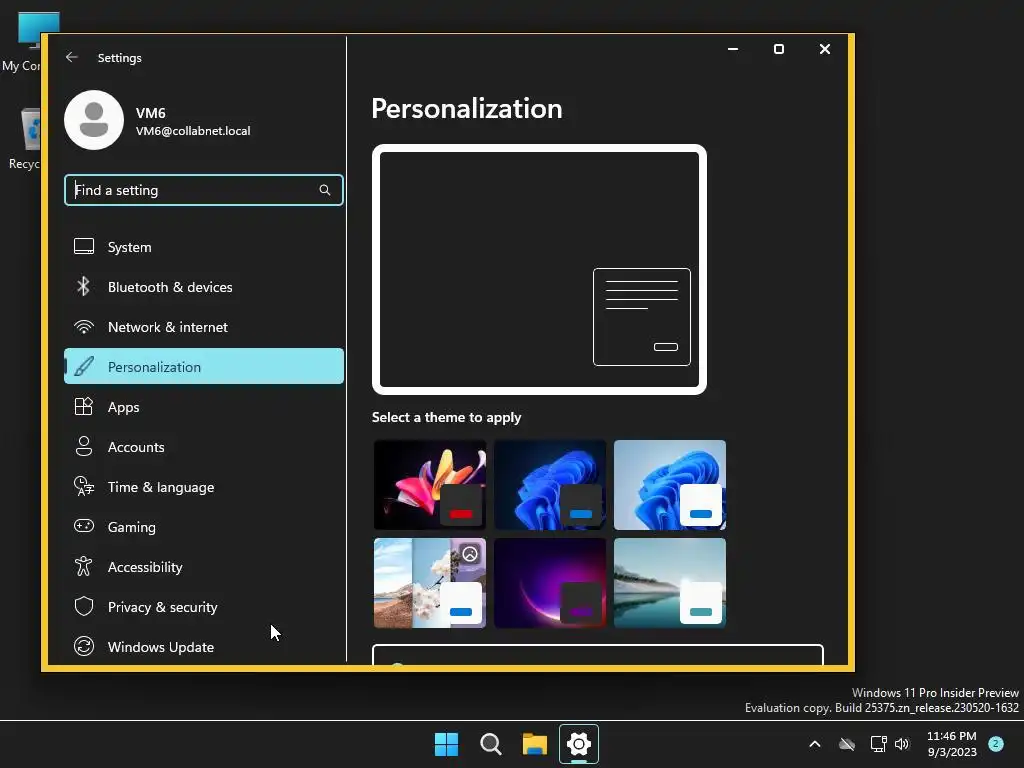This screenshot has width=1024, height=768.
Task: Close the Settings window
Action: point(825,49)
